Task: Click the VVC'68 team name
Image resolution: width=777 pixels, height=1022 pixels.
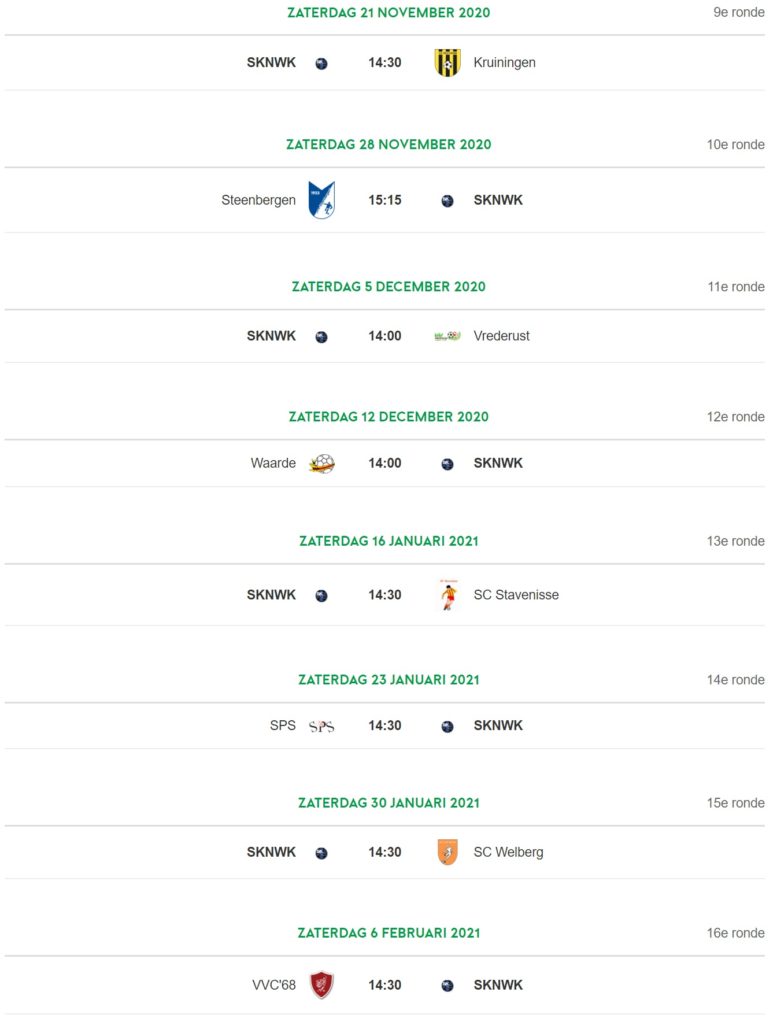Action: click(x=274, y=985)
